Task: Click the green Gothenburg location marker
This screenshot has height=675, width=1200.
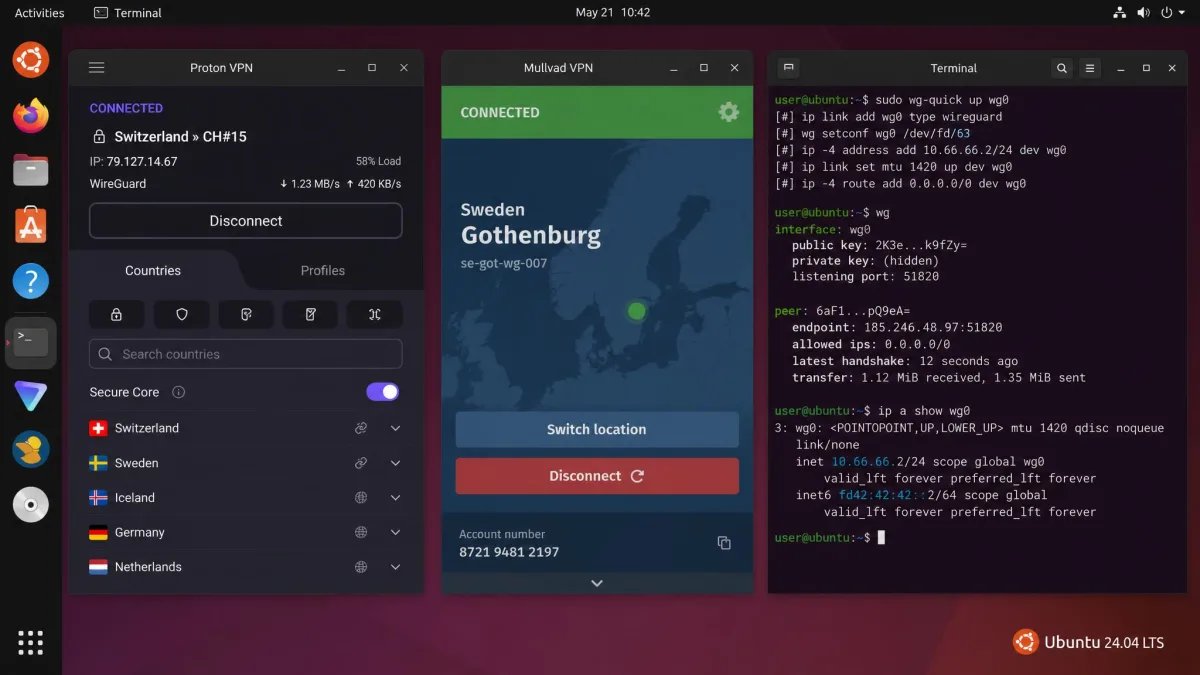Action: 637,311
